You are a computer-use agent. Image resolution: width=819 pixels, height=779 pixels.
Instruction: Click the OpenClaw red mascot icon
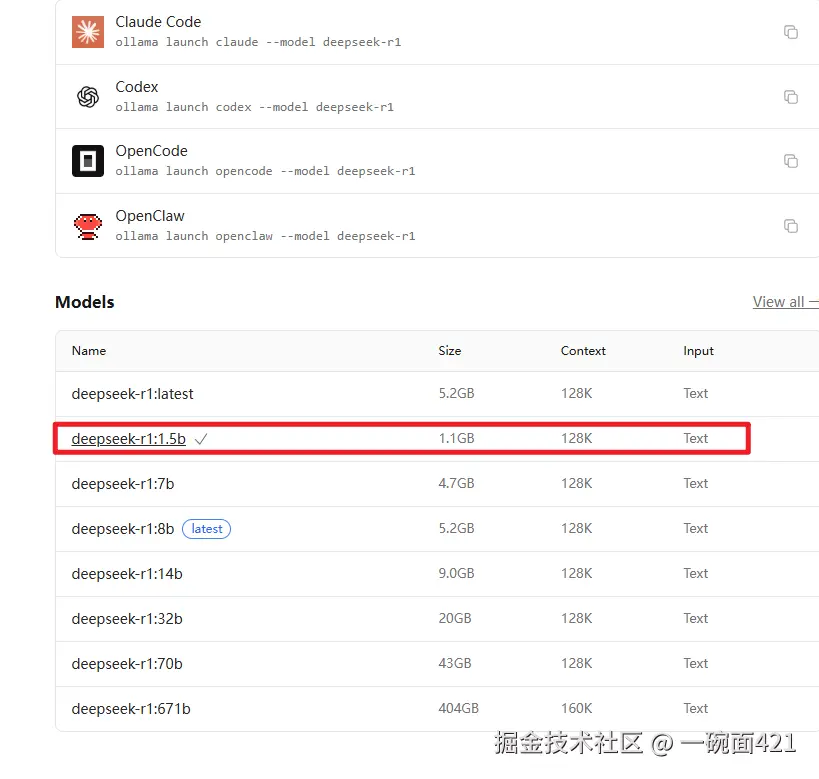click(x=88, y=226)
